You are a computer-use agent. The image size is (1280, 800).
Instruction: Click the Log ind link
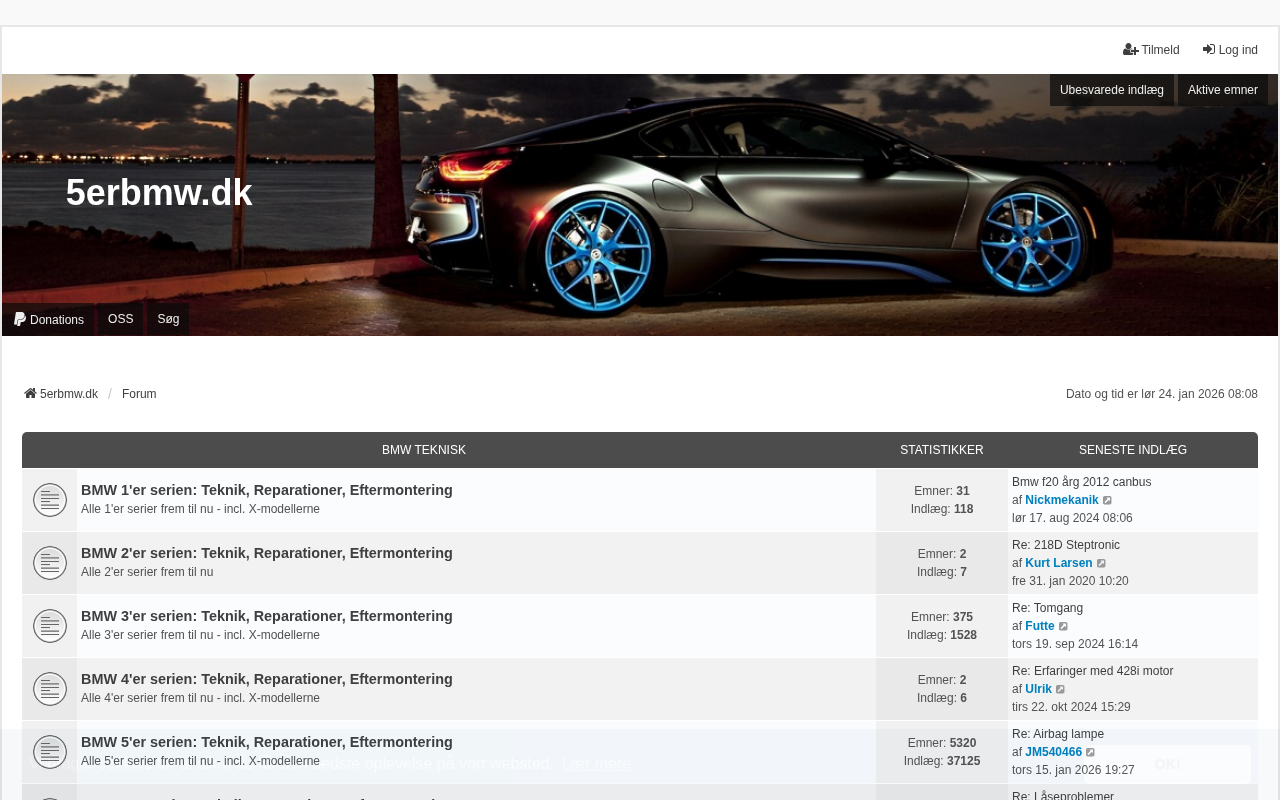[1230, 50]
